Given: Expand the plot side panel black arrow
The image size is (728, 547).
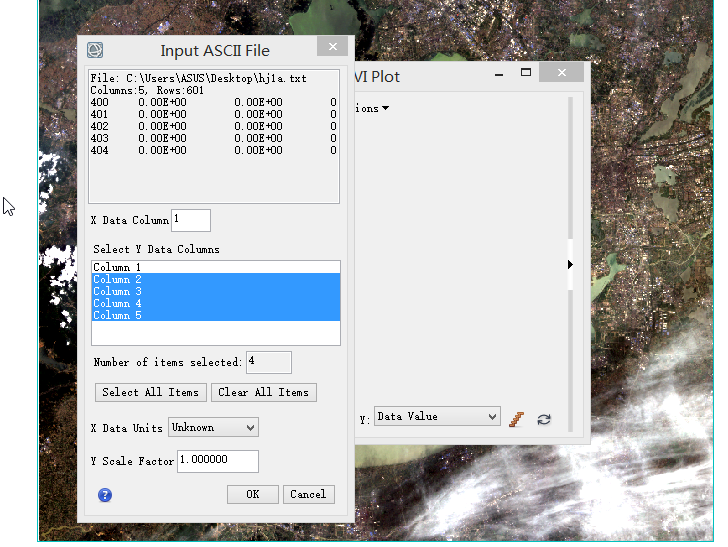Looking at the screenshot, I should coord(570,265).
